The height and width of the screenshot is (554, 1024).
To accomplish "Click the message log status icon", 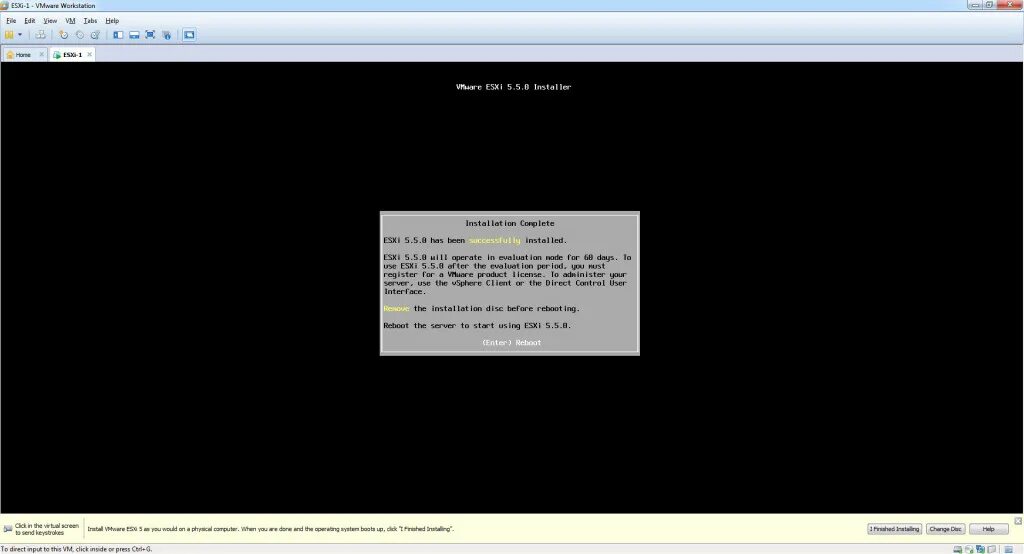I will [x=1009, y=549].
